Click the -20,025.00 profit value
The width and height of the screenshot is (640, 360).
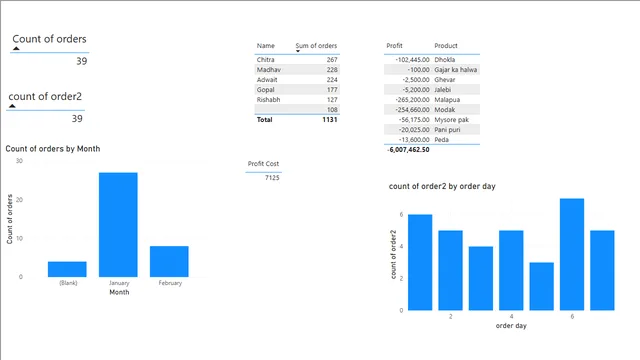coord(414,130)
